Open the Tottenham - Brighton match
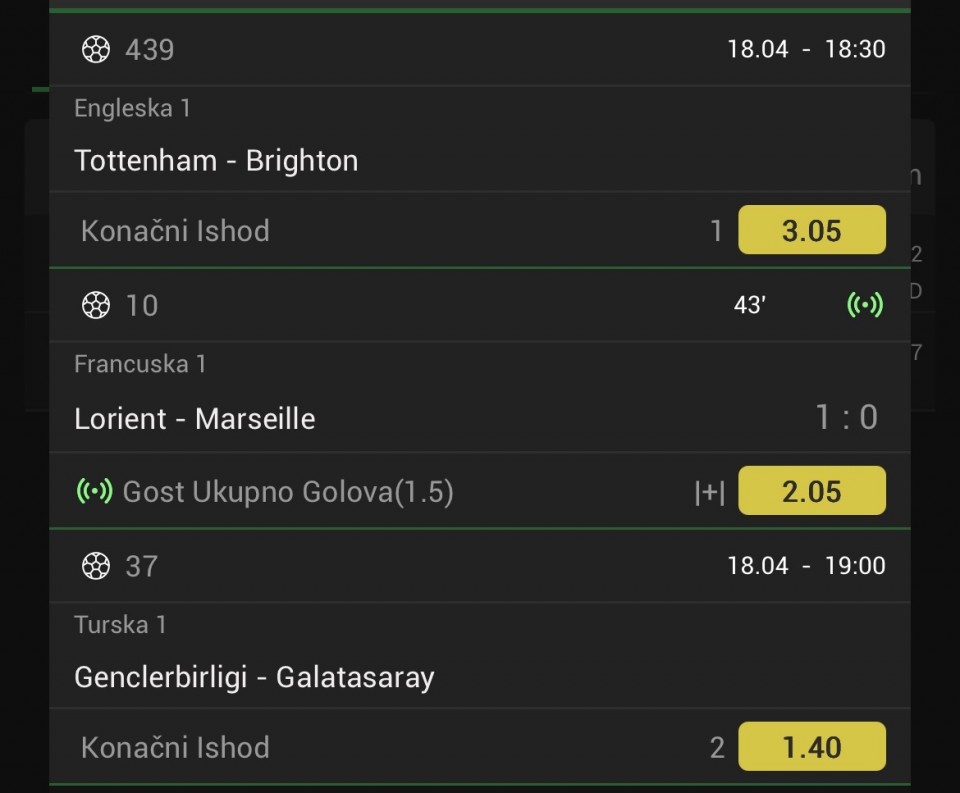The width and height of the screenshot is (960, 793). point(216,161)
